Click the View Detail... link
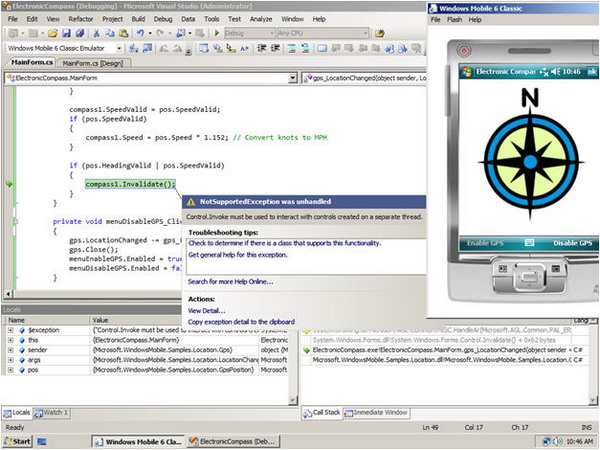This screenshot has height=450, width=600. click(206, 311)
